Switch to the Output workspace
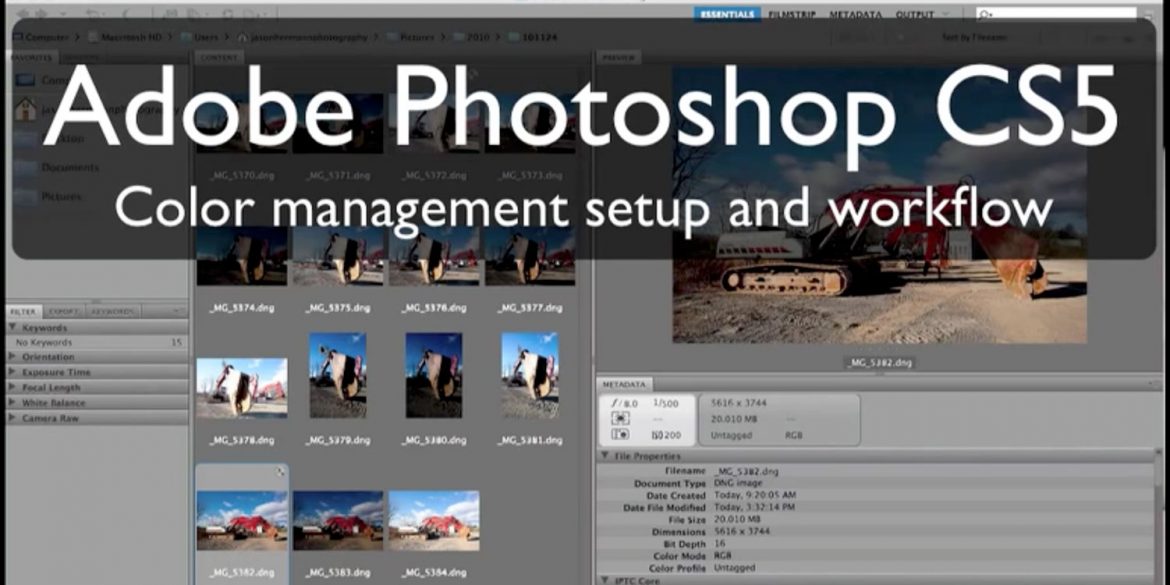This screenshot has height=585, width=1170. pyautogui.click(x=915, y=14)
